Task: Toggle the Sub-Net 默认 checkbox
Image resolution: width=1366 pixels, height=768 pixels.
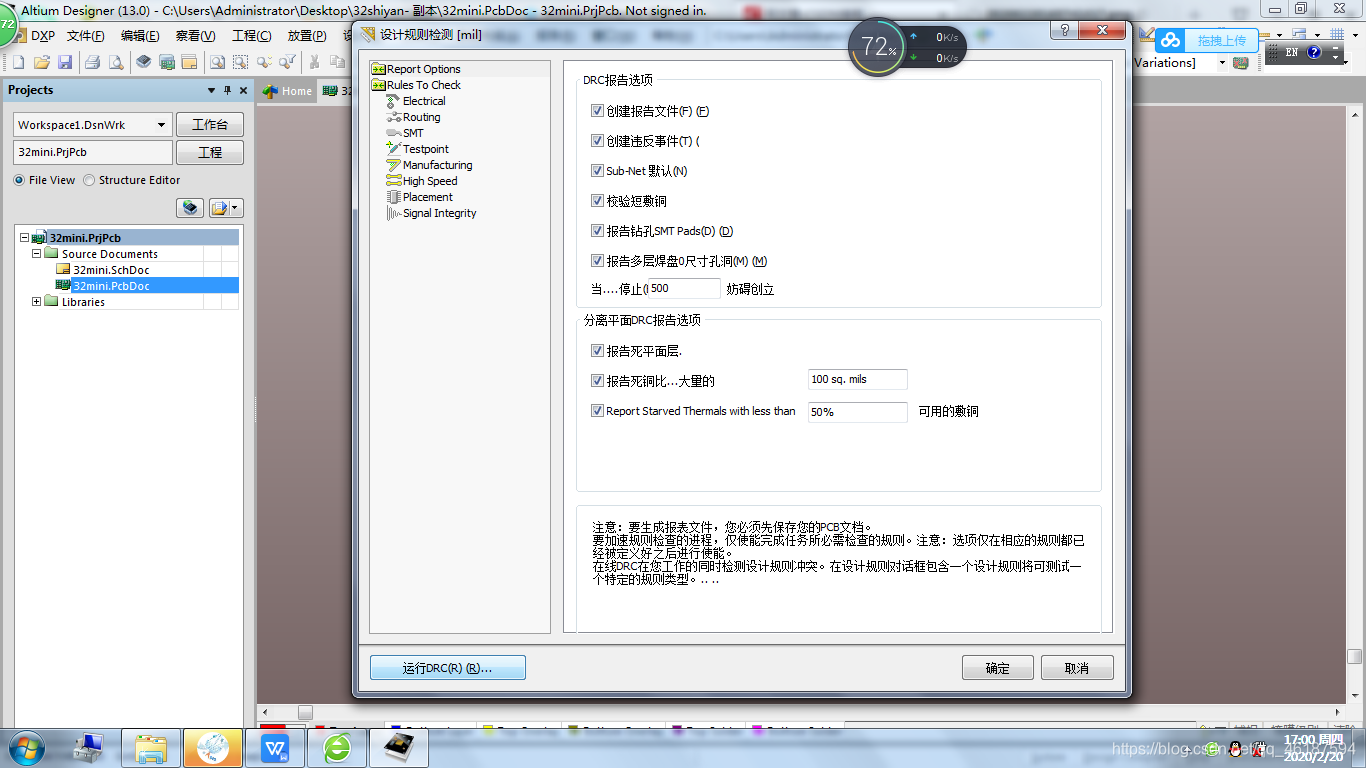Action: [x=597, y=171]
